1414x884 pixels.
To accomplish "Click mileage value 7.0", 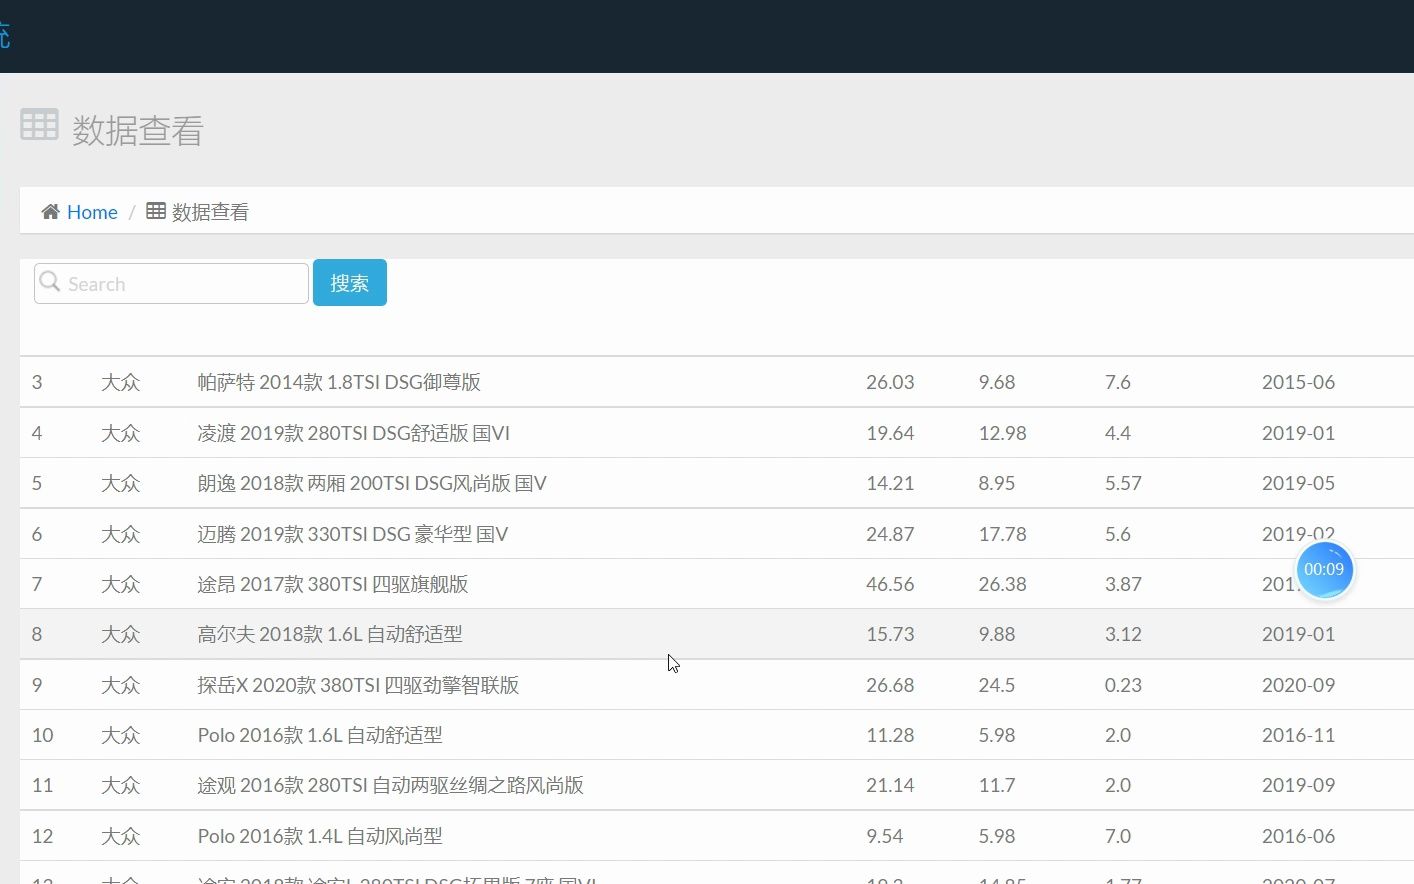I will click(1118, 836).
